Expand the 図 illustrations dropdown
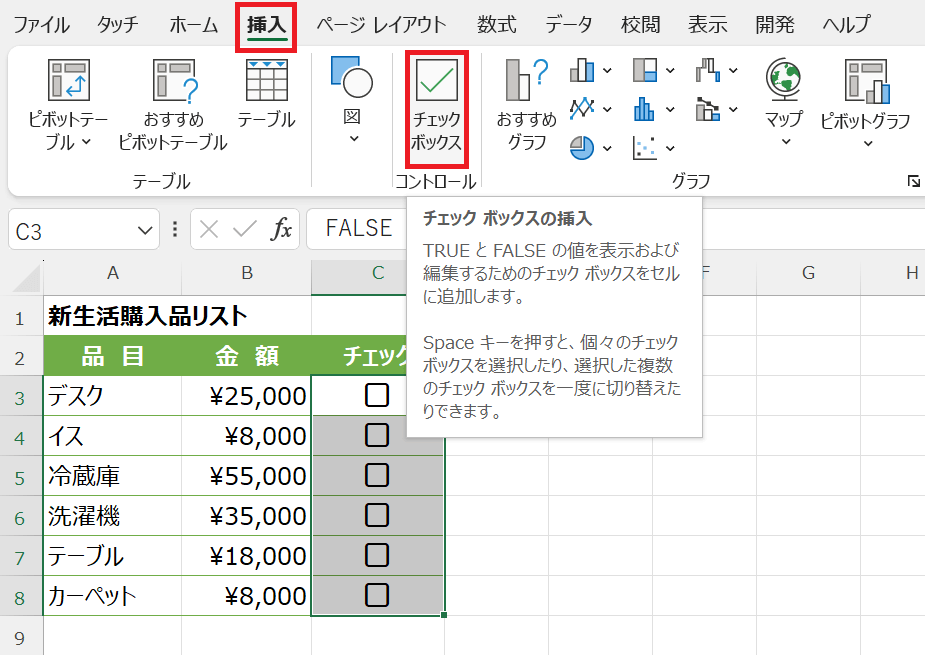This screenshot has width=925, height=655. [x=352, y=139]
